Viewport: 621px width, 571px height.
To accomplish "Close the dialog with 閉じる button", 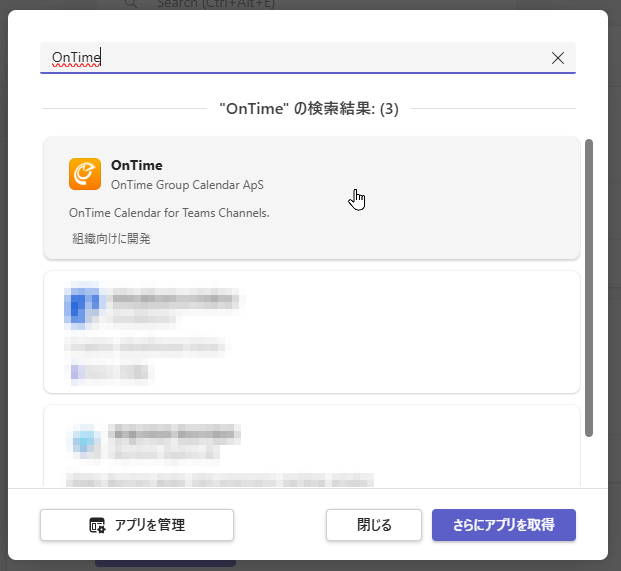I will (374, 525).
